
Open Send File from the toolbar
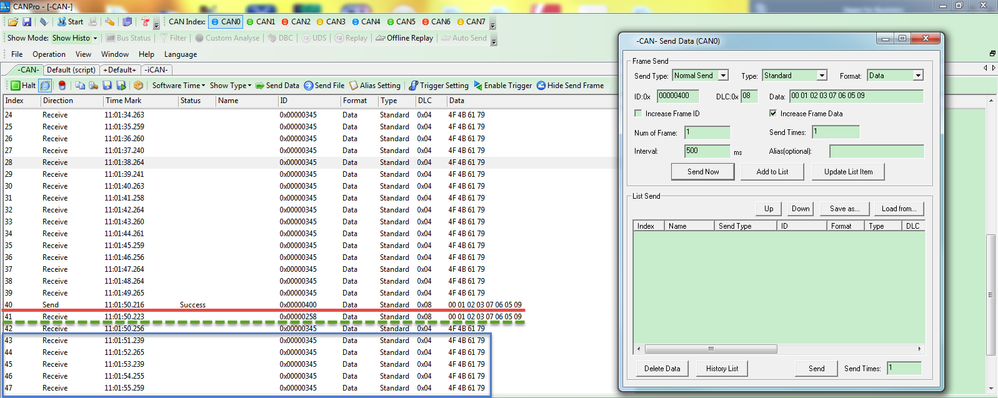point(325,85)
